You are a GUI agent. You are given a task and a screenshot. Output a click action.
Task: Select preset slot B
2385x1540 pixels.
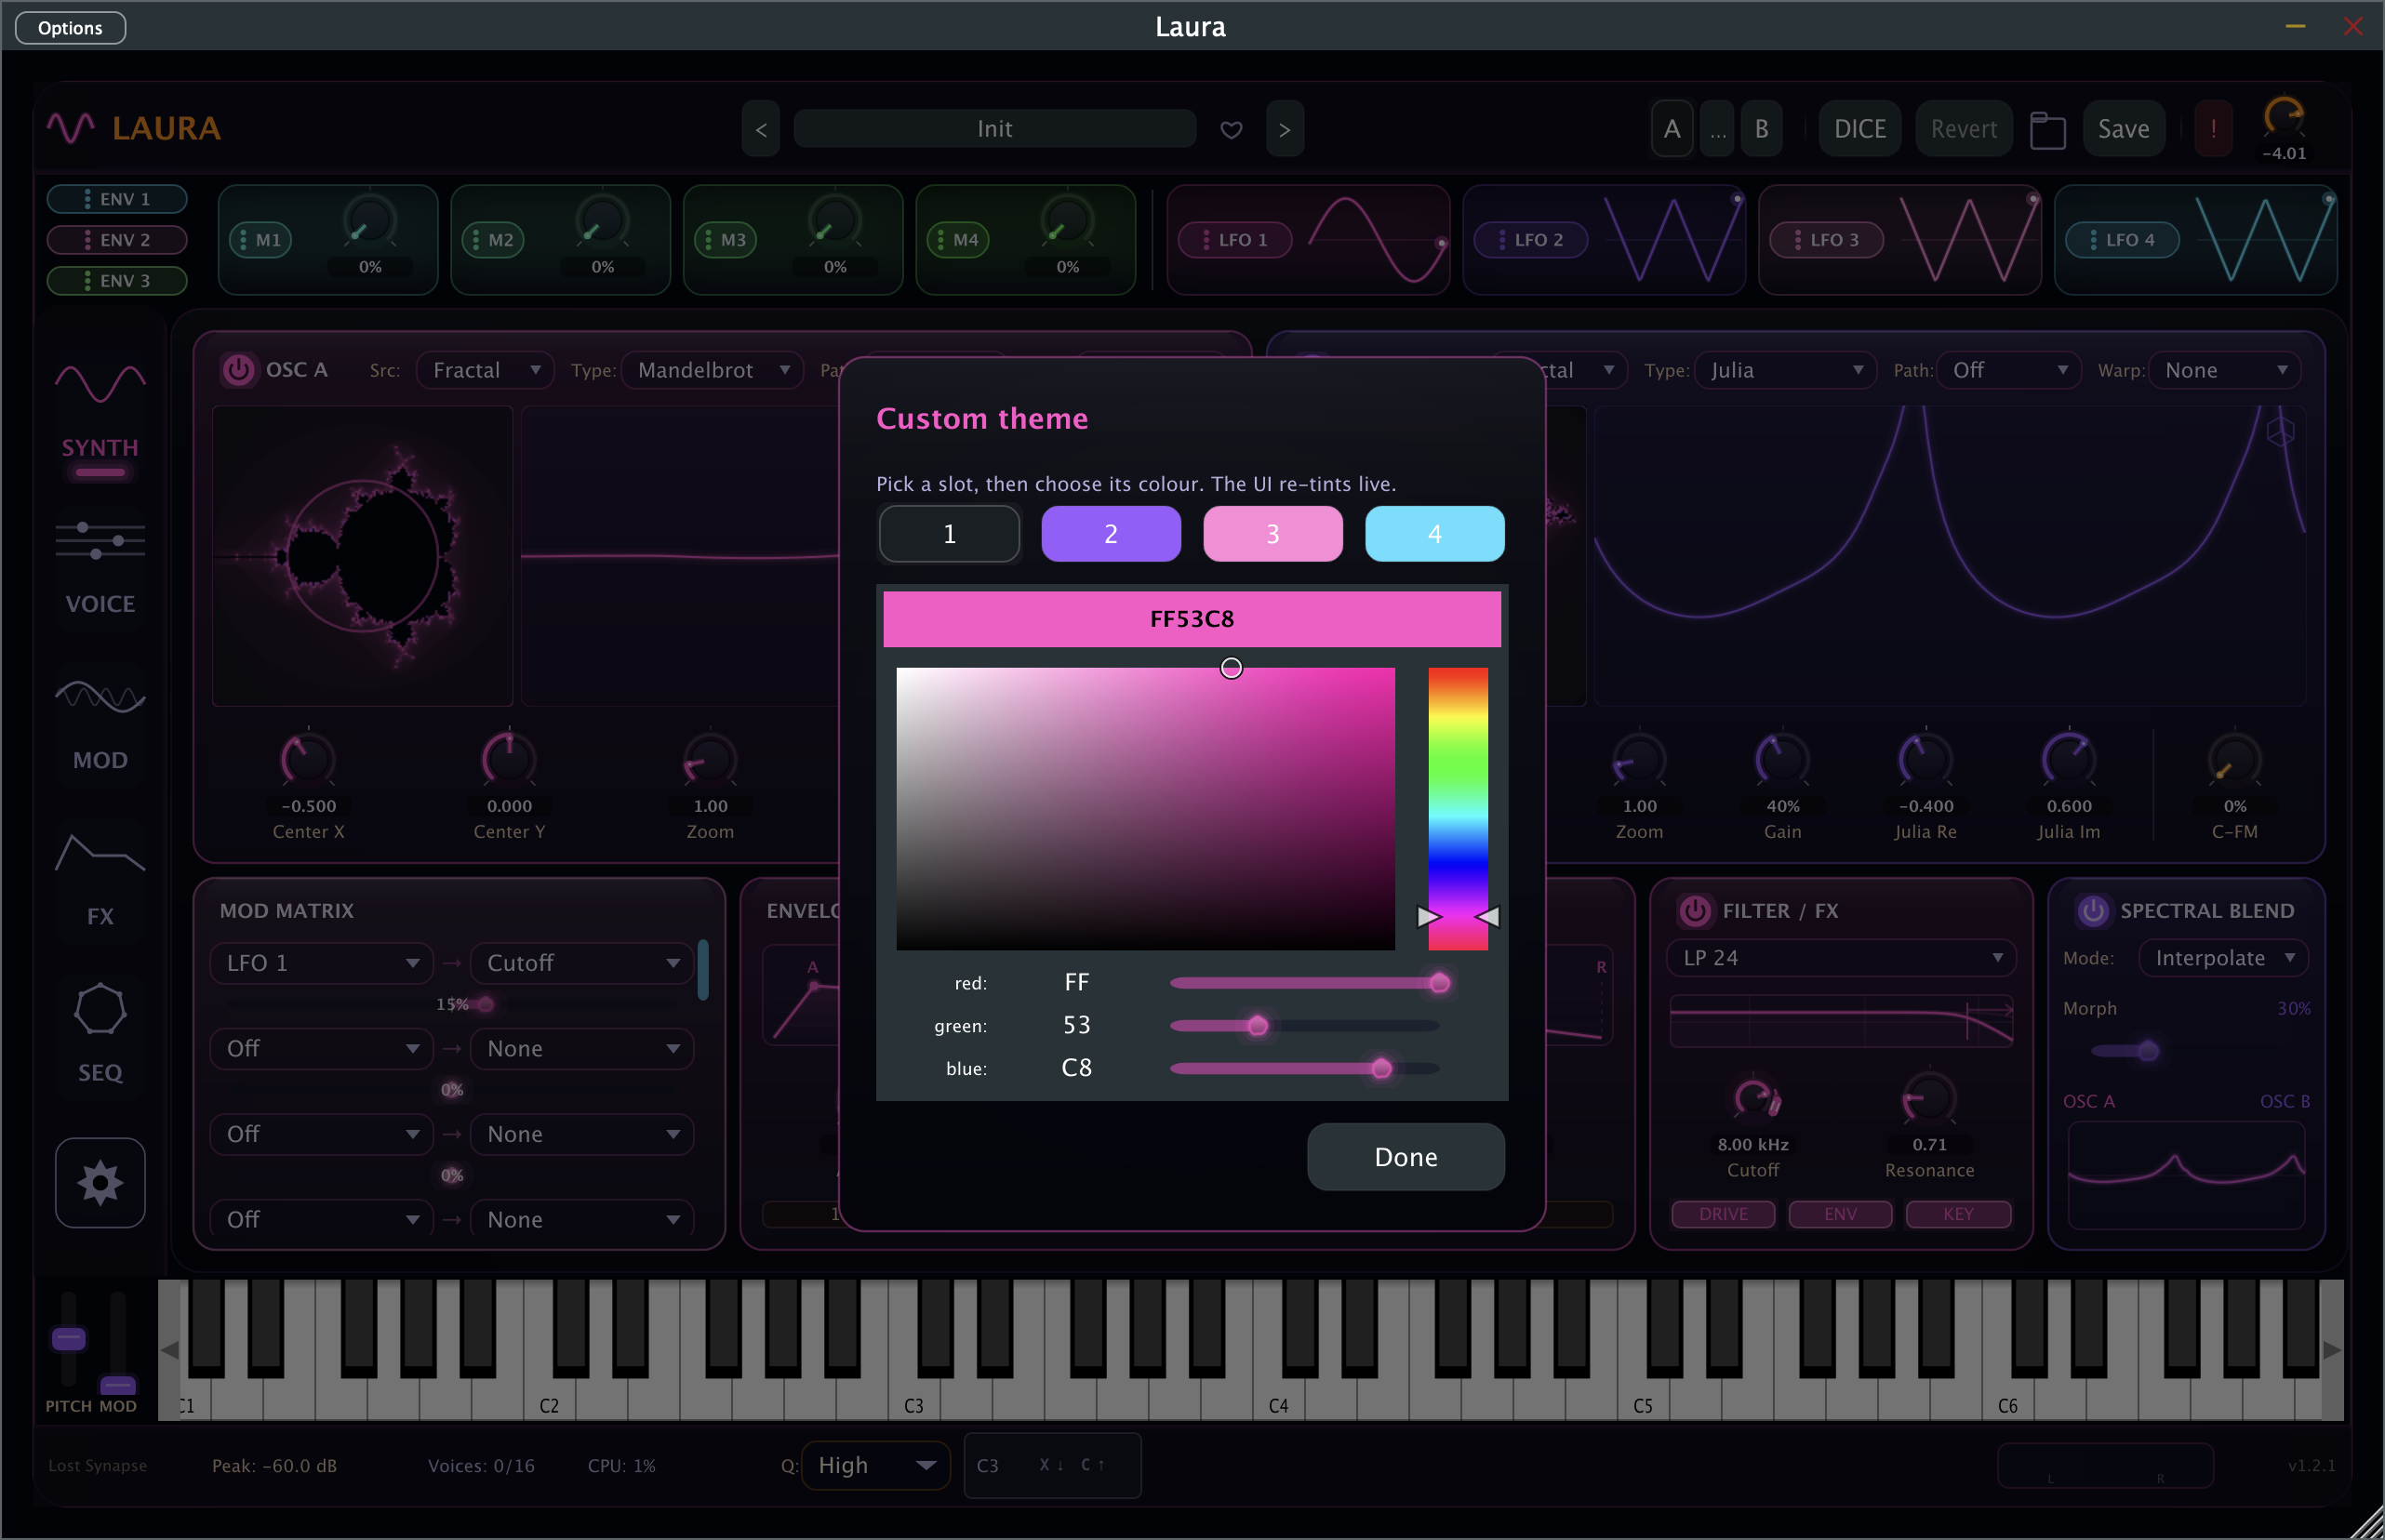tap(1761, 129)
